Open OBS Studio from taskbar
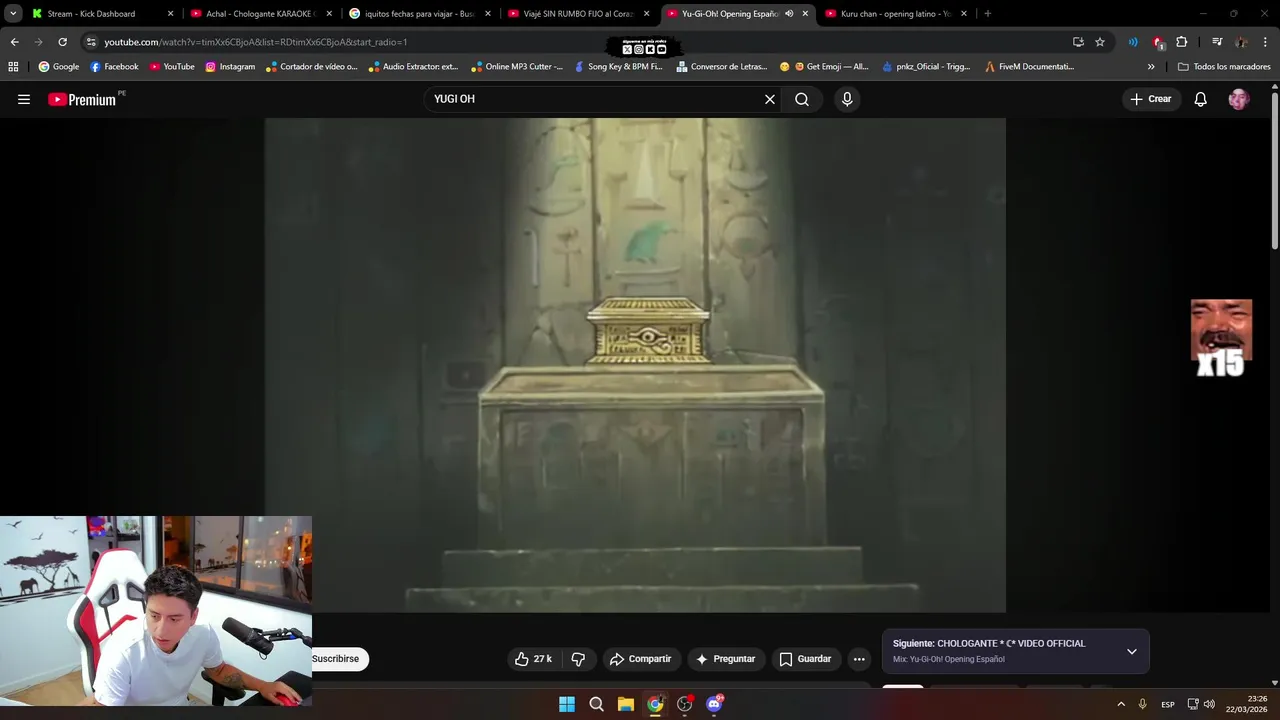This screenshot has width=1280, height=720. coord(684,704)
